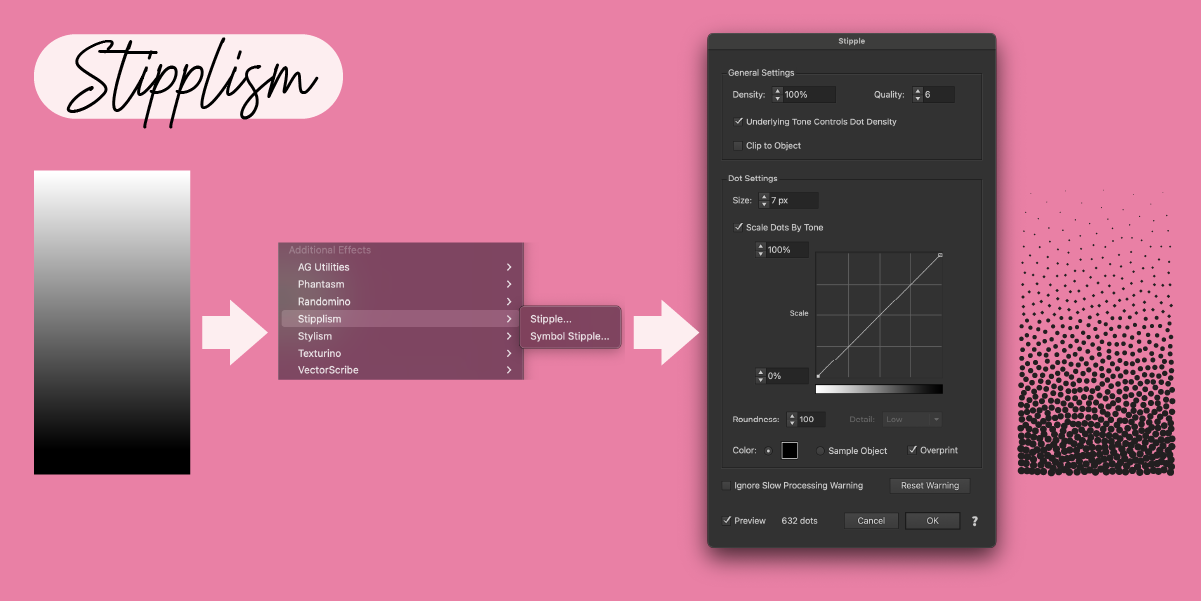Click top-right curve control point

[940, 256]
